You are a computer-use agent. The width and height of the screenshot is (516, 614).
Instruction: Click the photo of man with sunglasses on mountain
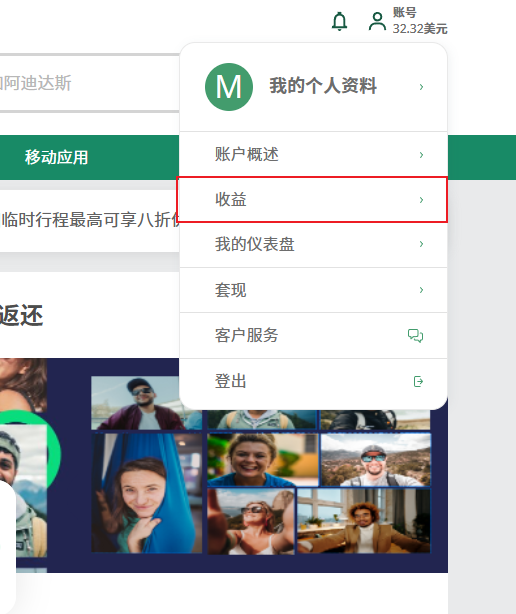coord(375,460)
